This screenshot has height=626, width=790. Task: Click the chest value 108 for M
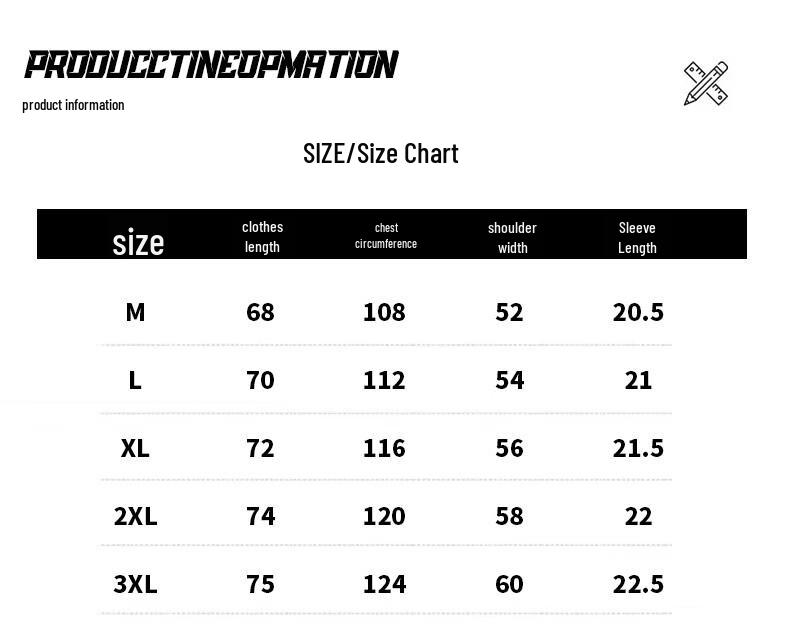pyautogui.click(x=384, y=312)
